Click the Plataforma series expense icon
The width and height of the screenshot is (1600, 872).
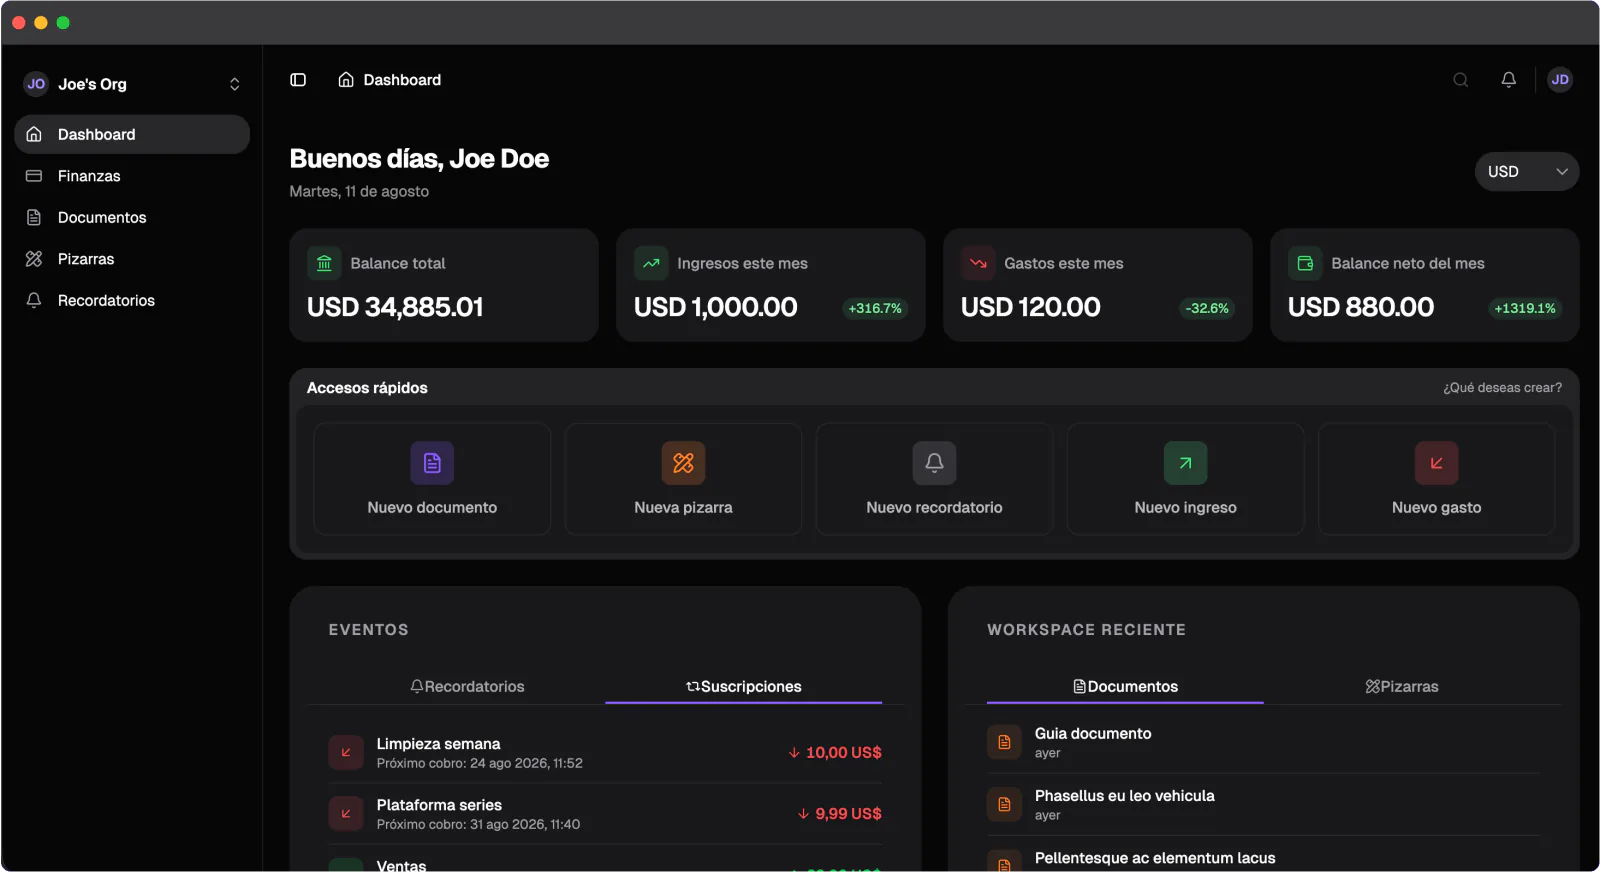(x=346, y=813)
